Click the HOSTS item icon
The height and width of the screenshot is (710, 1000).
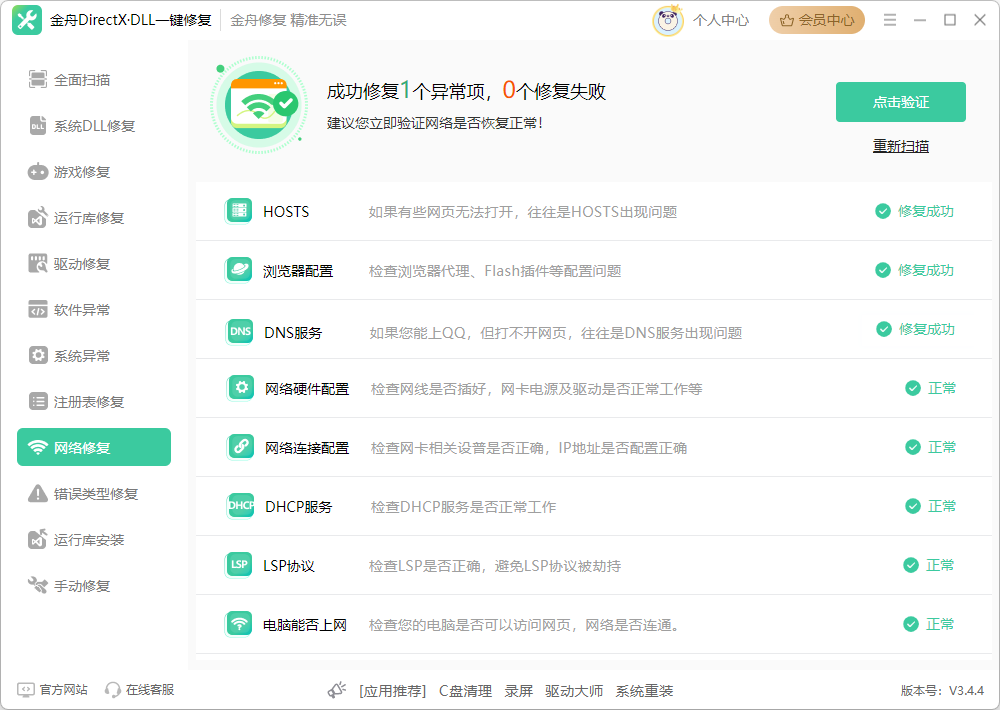click(239, 211)
